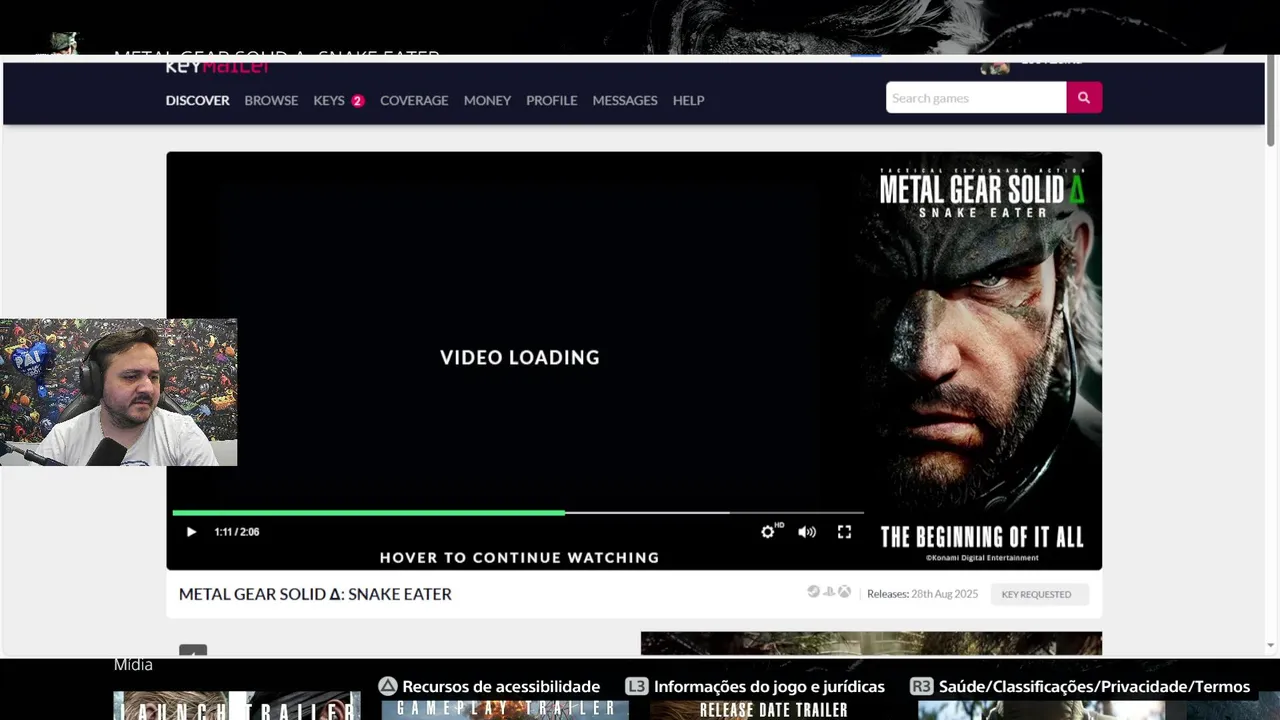Click the release date 28th Aug 2025
This screenshot has width=1280, height=720.
[x=944, y=594]
